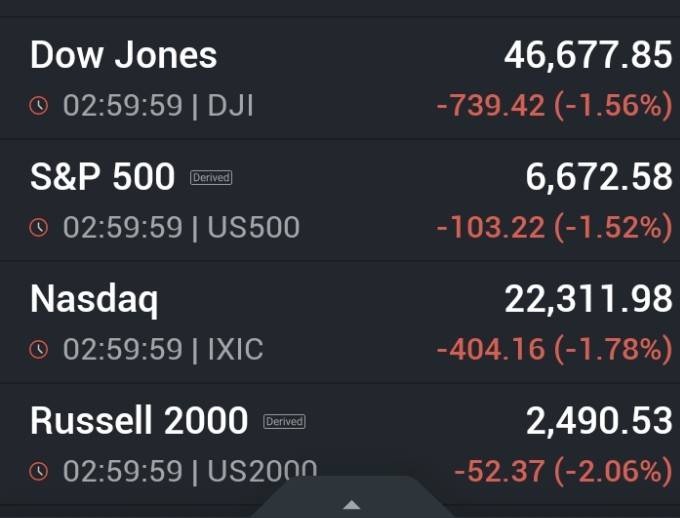Select the S&P 500 price 6,672.58
The width and height of the screenshot is (680, 518).
coord(599,177)
